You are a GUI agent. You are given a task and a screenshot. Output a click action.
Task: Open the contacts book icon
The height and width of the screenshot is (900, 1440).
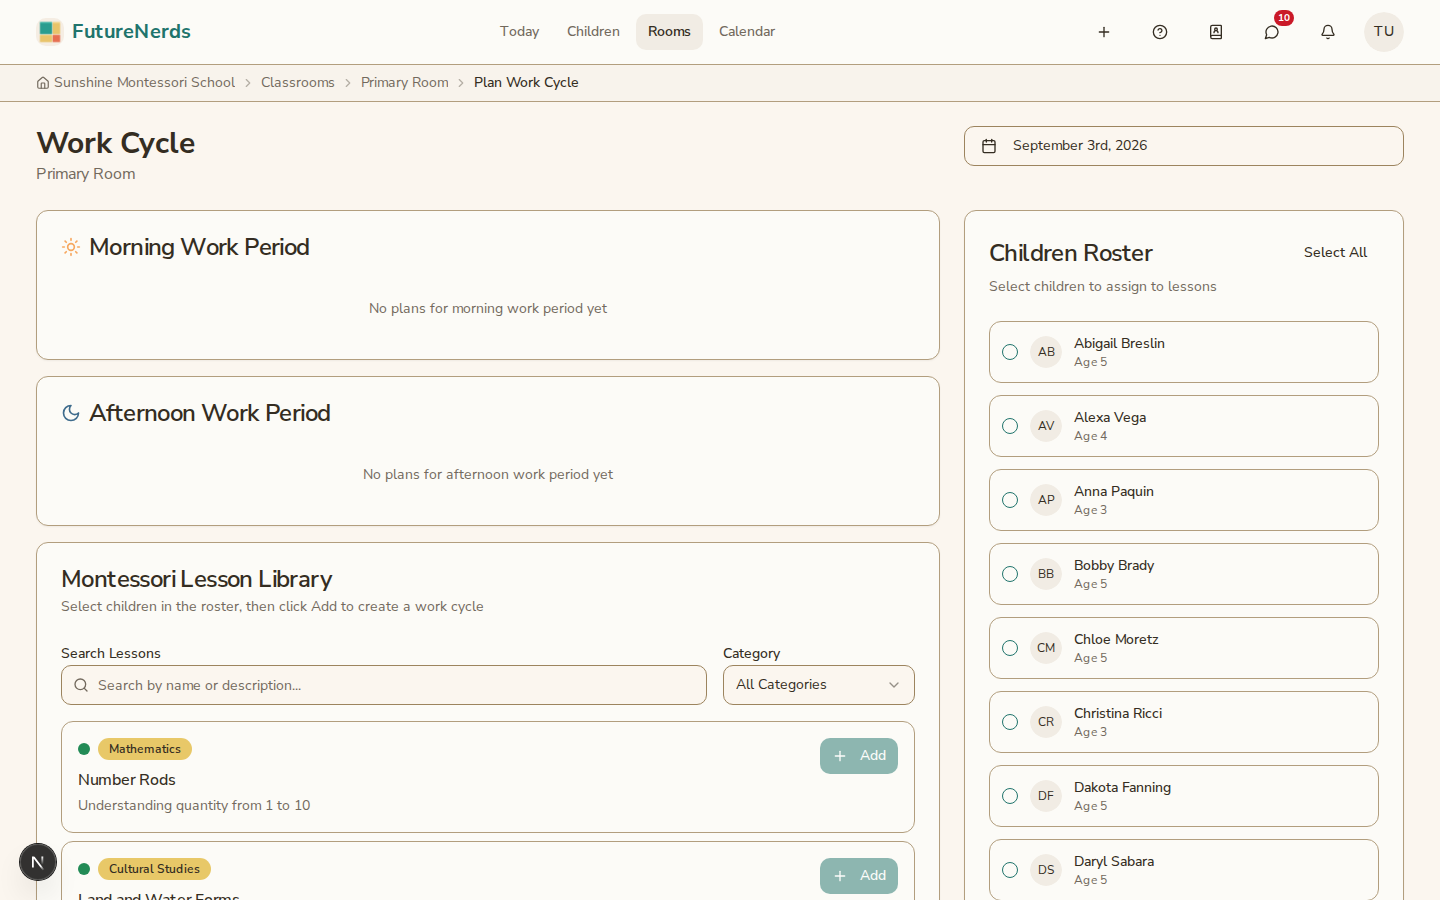pyautogui.click(x=1216, y=32)
